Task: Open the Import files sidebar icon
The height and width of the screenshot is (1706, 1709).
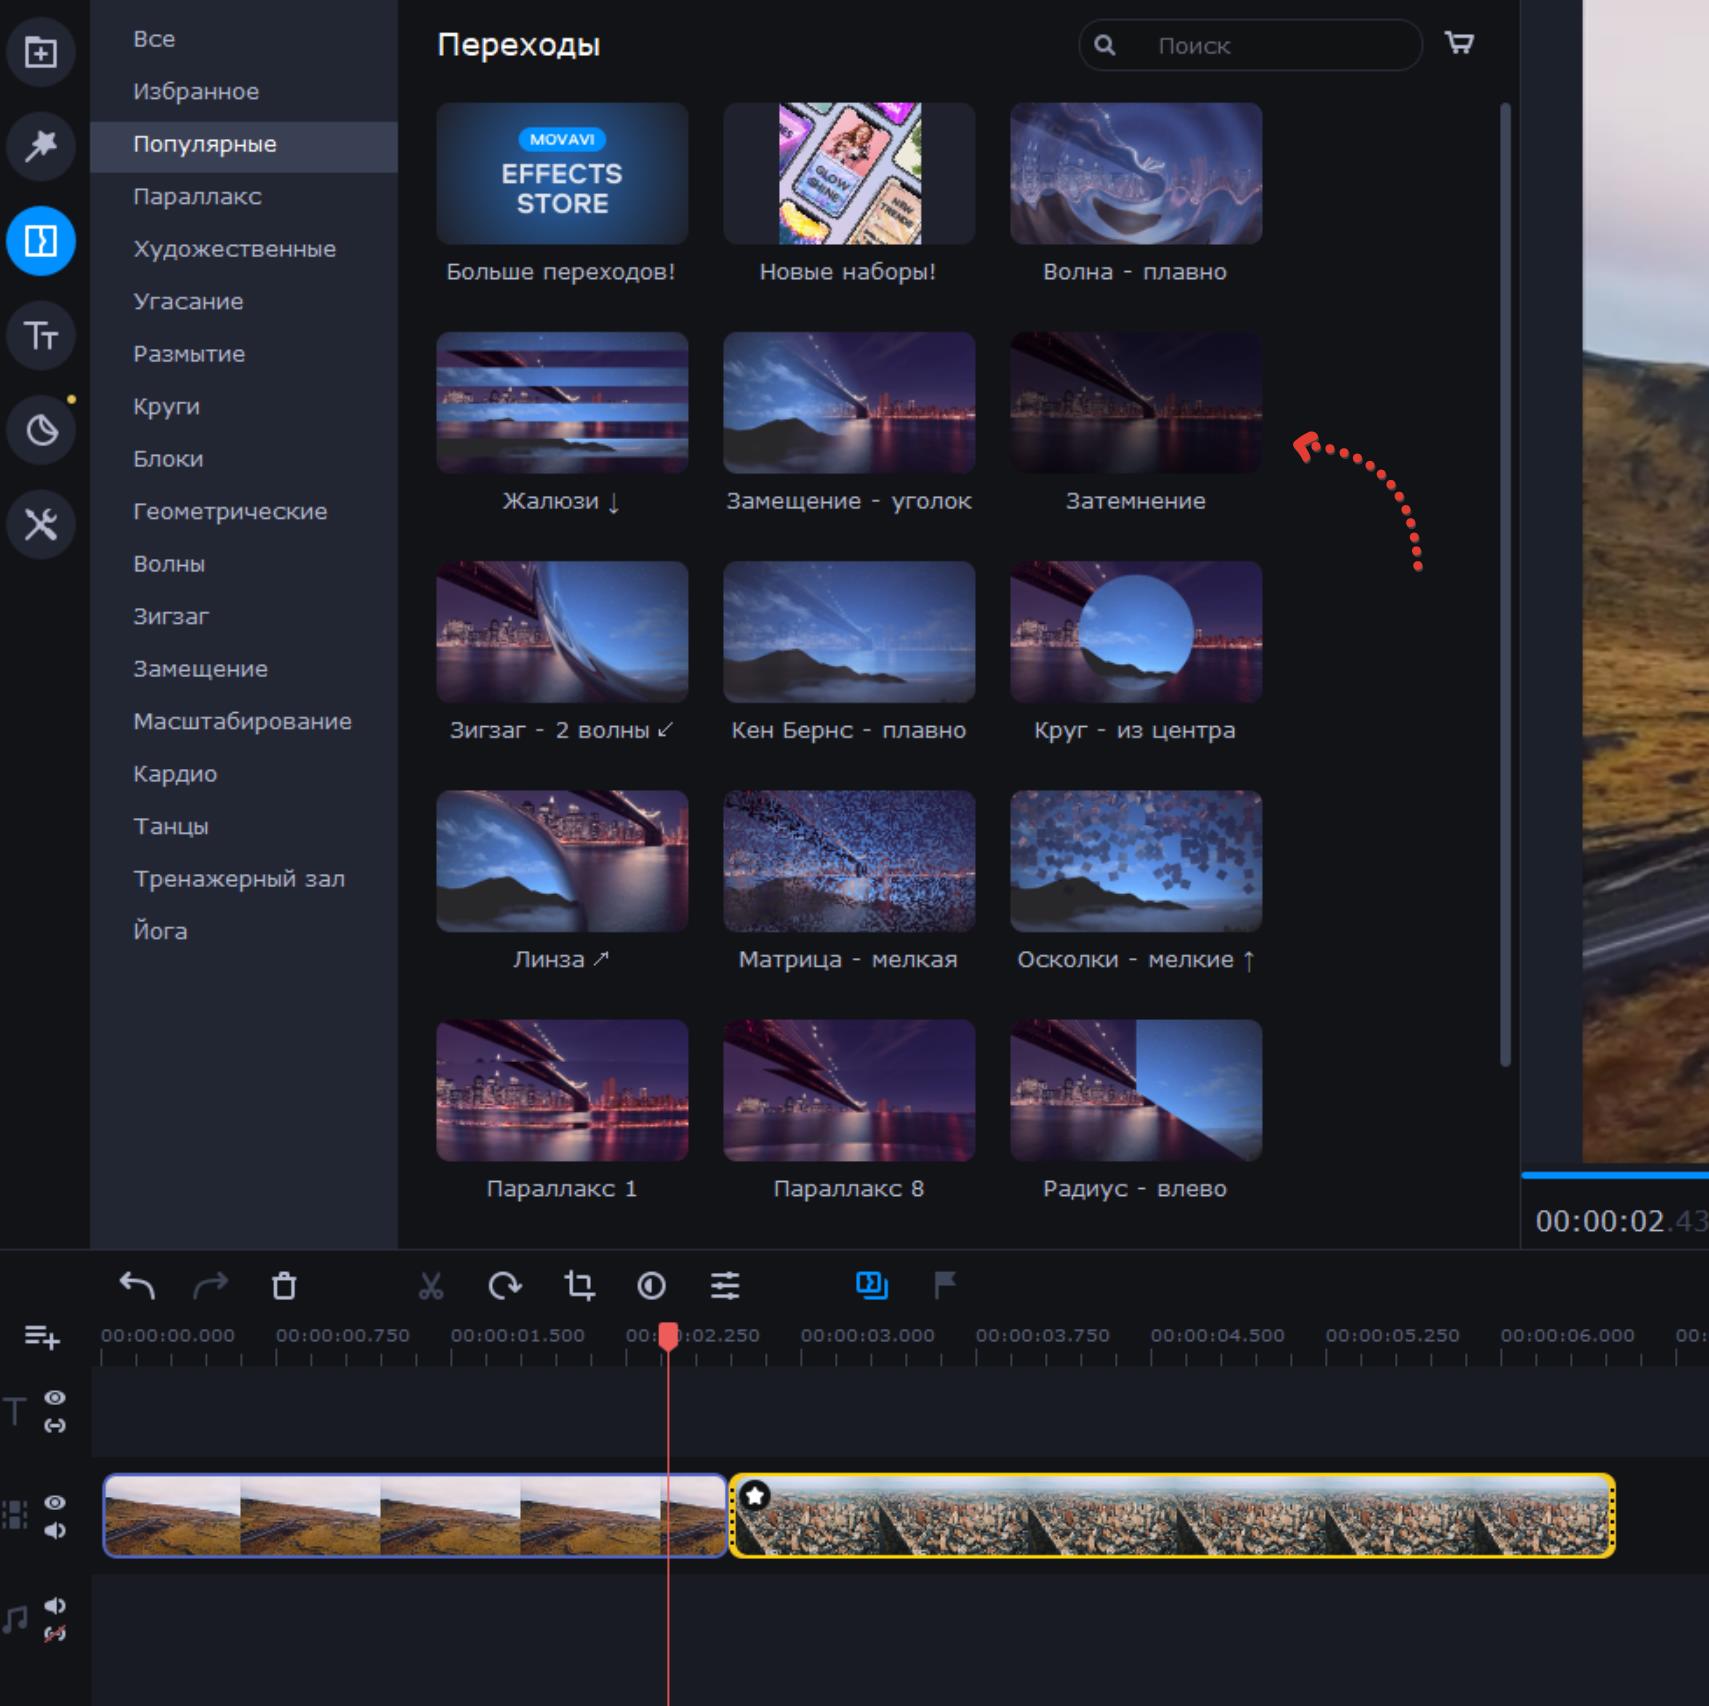Action: pyautogui.click(x=40, y=52)
